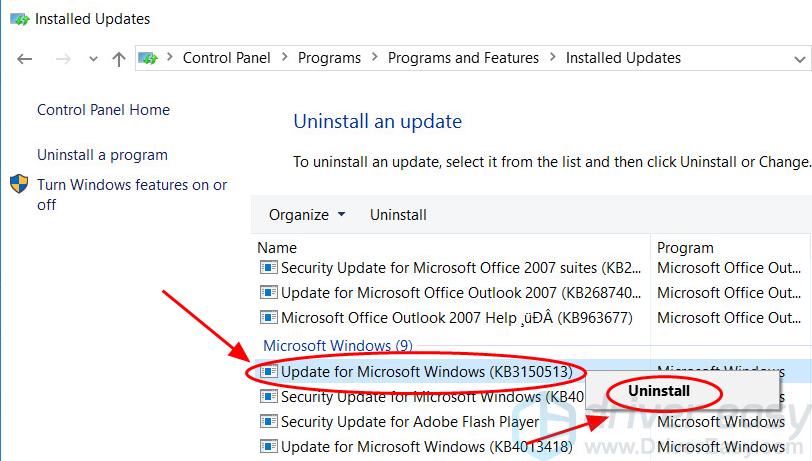Viewport: 812px width, 461px height.
Task: Open Control Panel Home link
Action: click(104, 110)
